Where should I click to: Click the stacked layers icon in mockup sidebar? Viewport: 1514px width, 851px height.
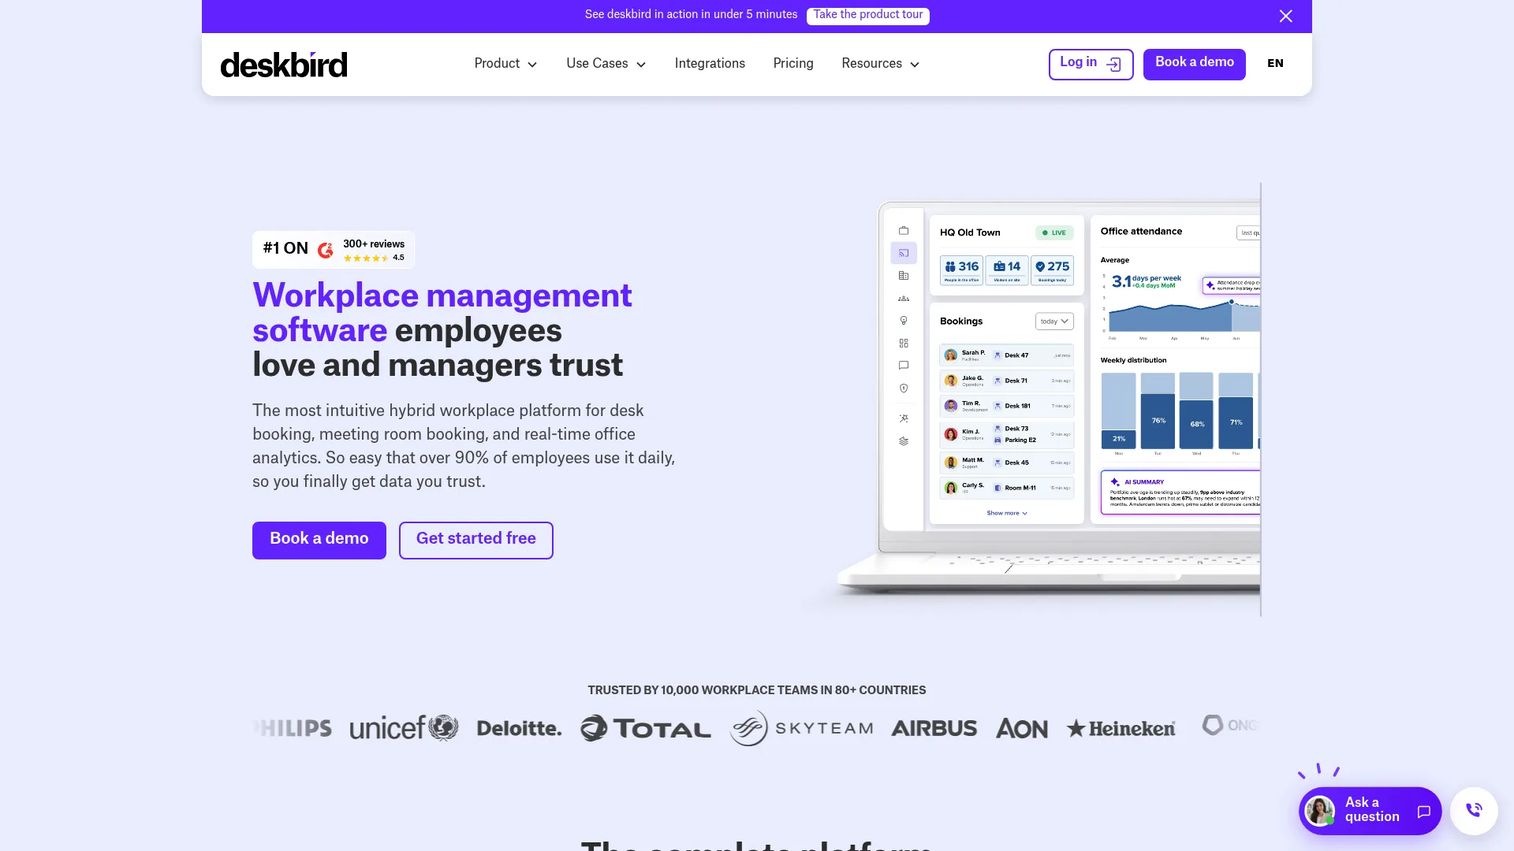[903, 441]
